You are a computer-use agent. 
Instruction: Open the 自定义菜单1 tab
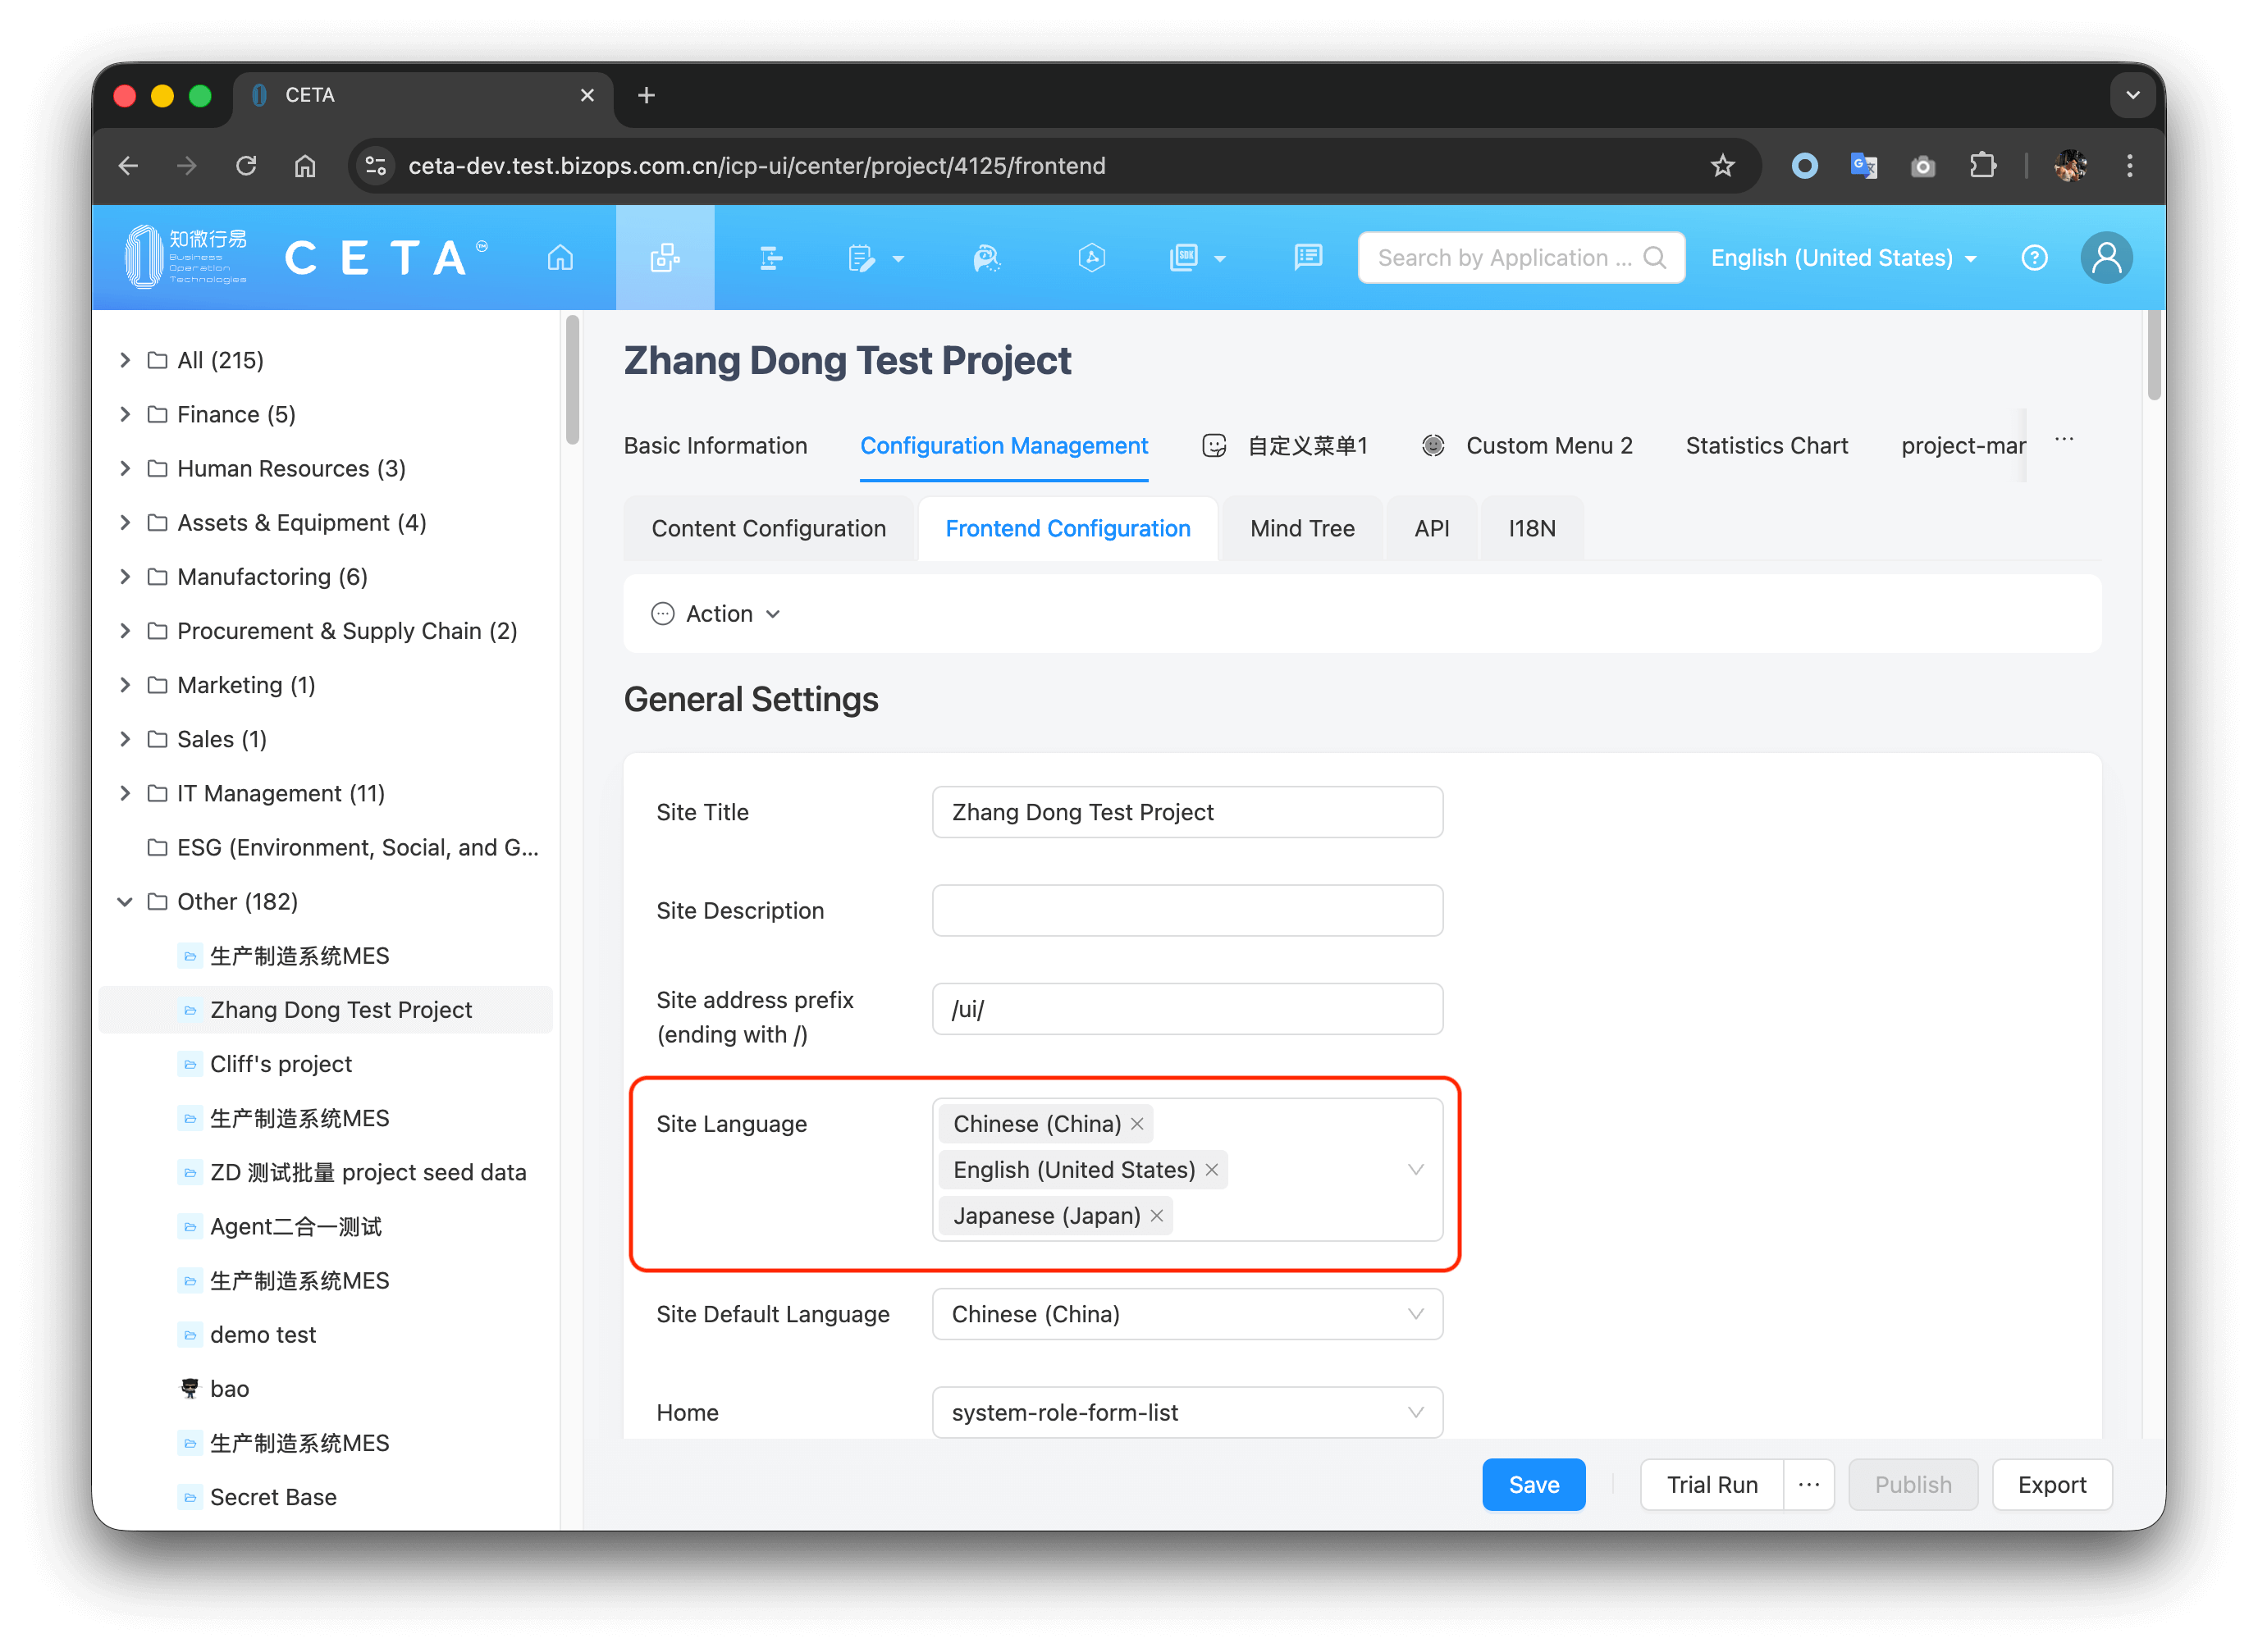[1285, 446]
